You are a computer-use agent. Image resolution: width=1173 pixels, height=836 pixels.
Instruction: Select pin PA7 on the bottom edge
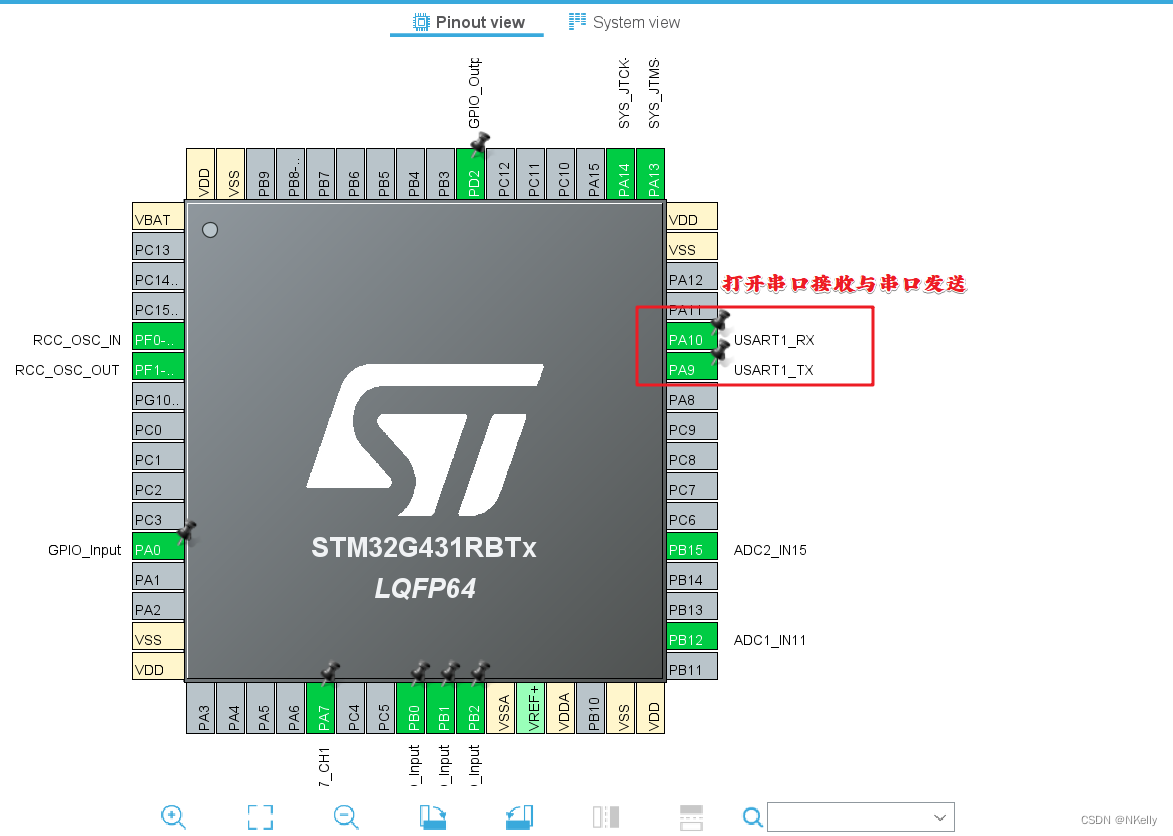[321, 708]
